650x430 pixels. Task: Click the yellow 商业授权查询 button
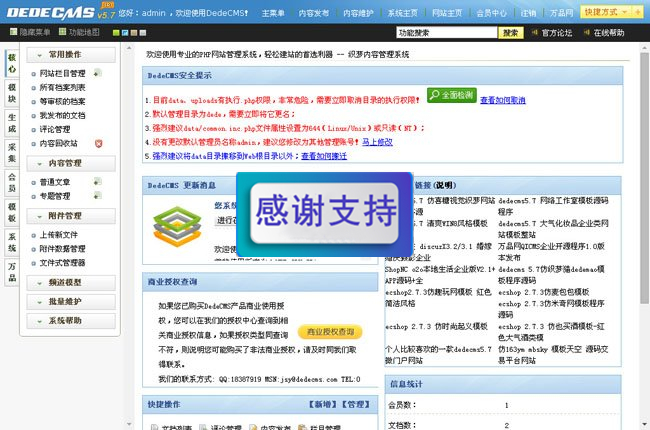tap(330, 332)
